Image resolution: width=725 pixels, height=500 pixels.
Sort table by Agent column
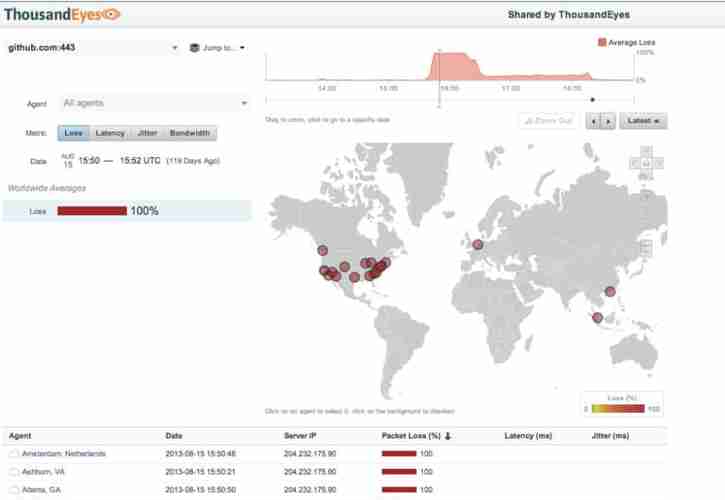20,436
